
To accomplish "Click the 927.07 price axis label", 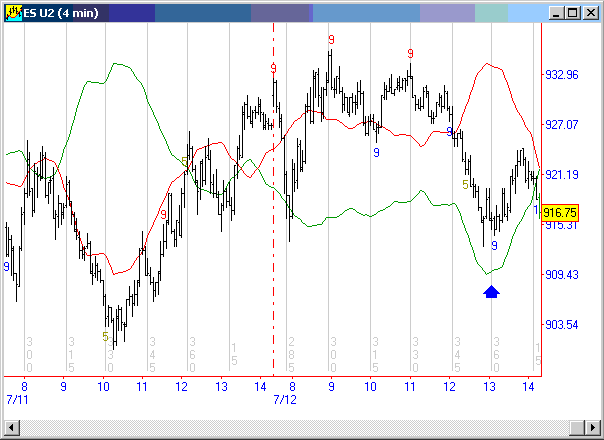I will pyautogui.click(x=561, y=125).
